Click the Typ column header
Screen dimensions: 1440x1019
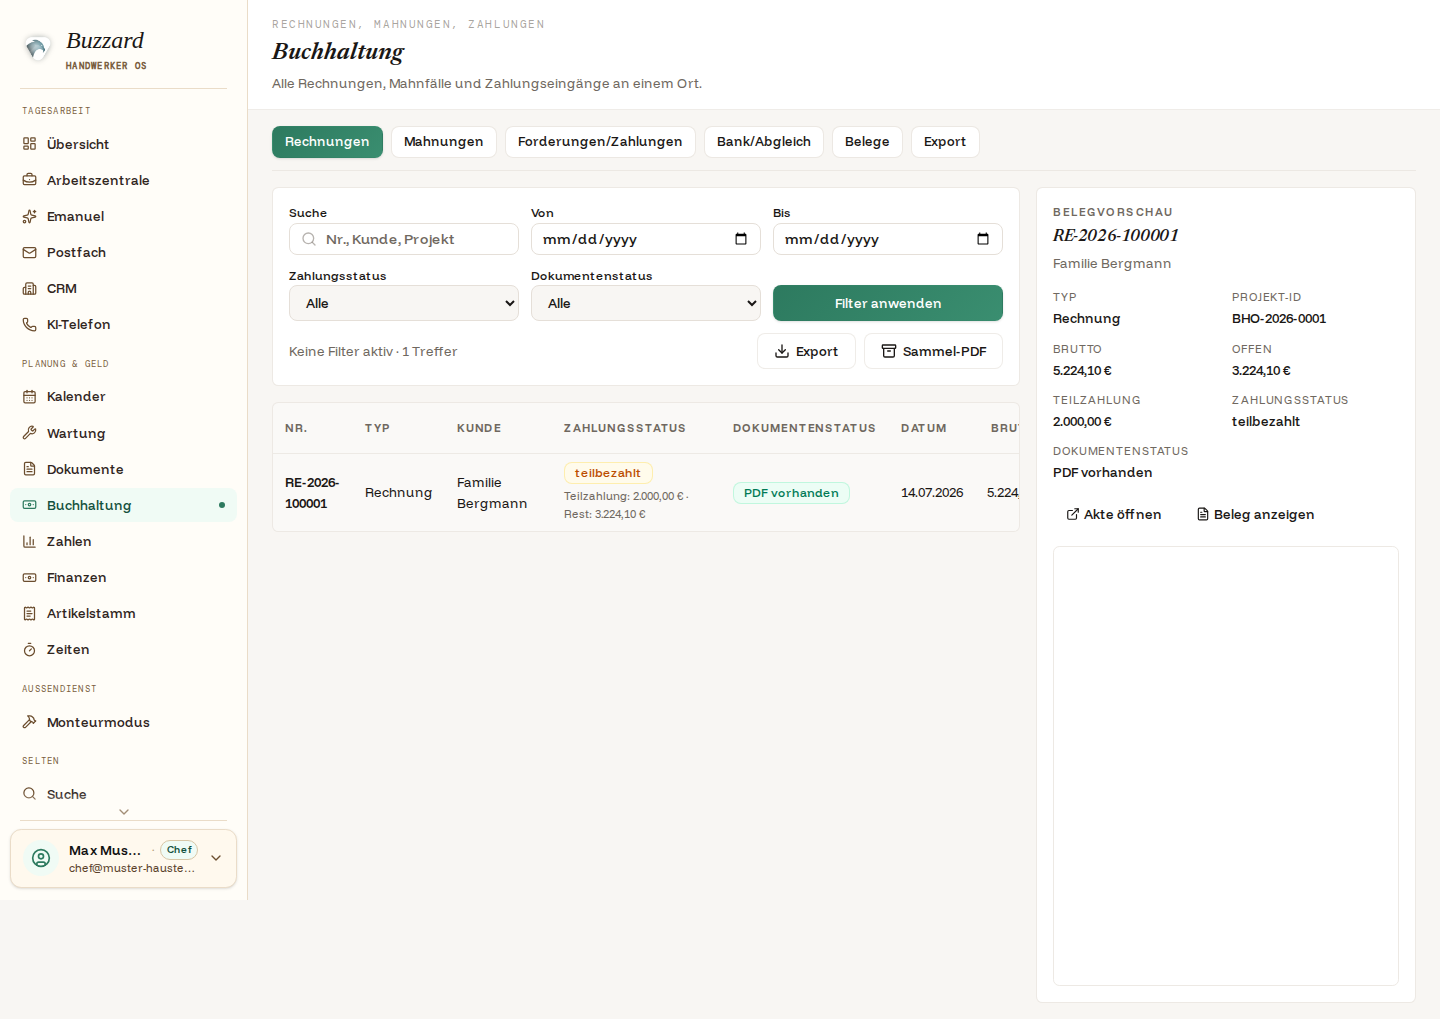[377, 428]
